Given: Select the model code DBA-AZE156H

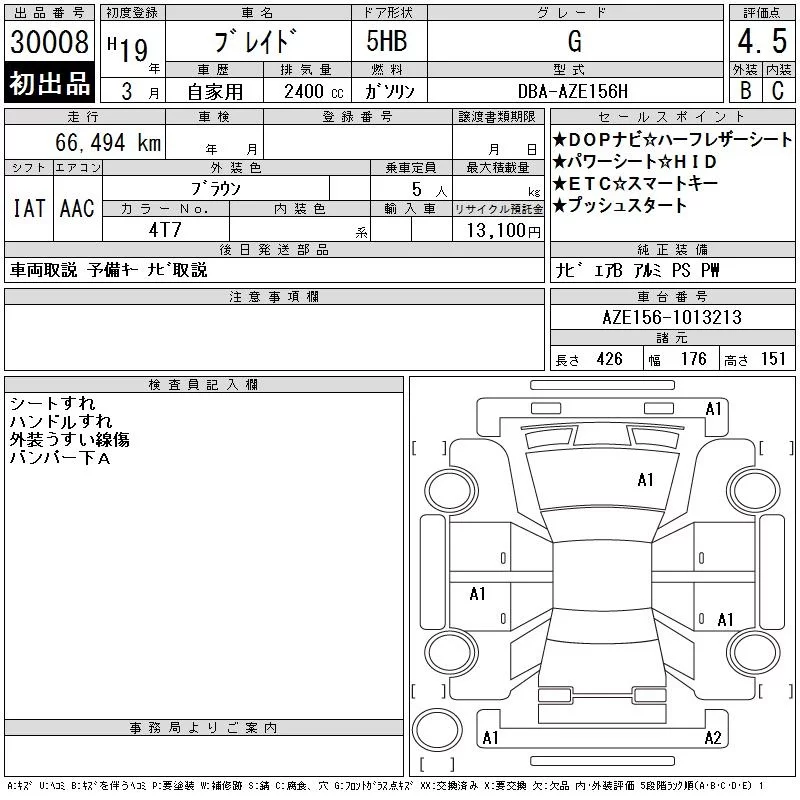Looking at the screenshot, I should [x=572, y=91].
